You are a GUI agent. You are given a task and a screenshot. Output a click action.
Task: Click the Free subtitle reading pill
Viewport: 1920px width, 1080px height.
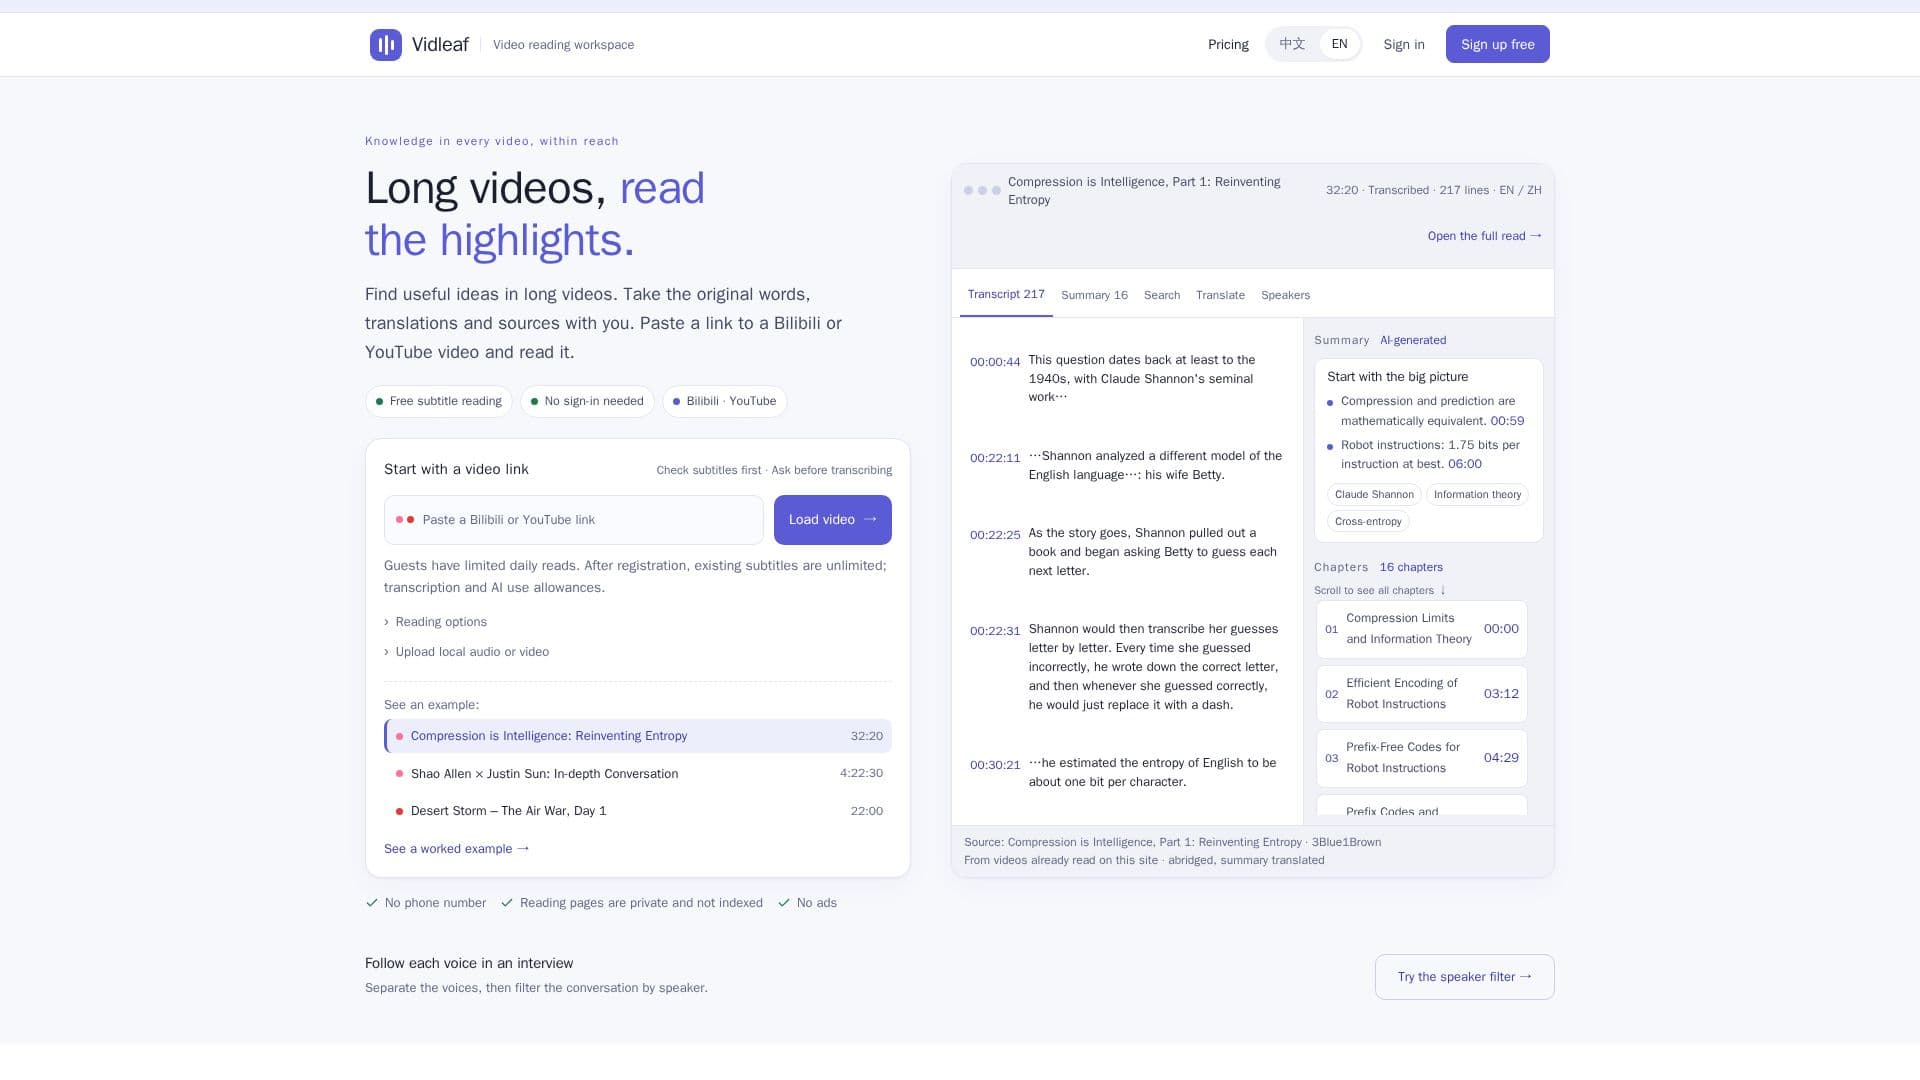(x=439, y=401)
